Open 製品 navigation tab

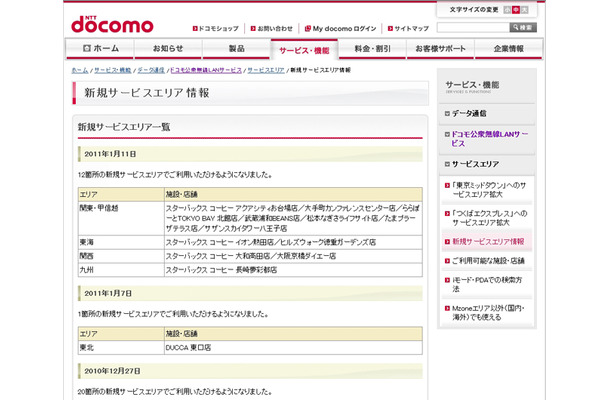(x=237, y=49)
